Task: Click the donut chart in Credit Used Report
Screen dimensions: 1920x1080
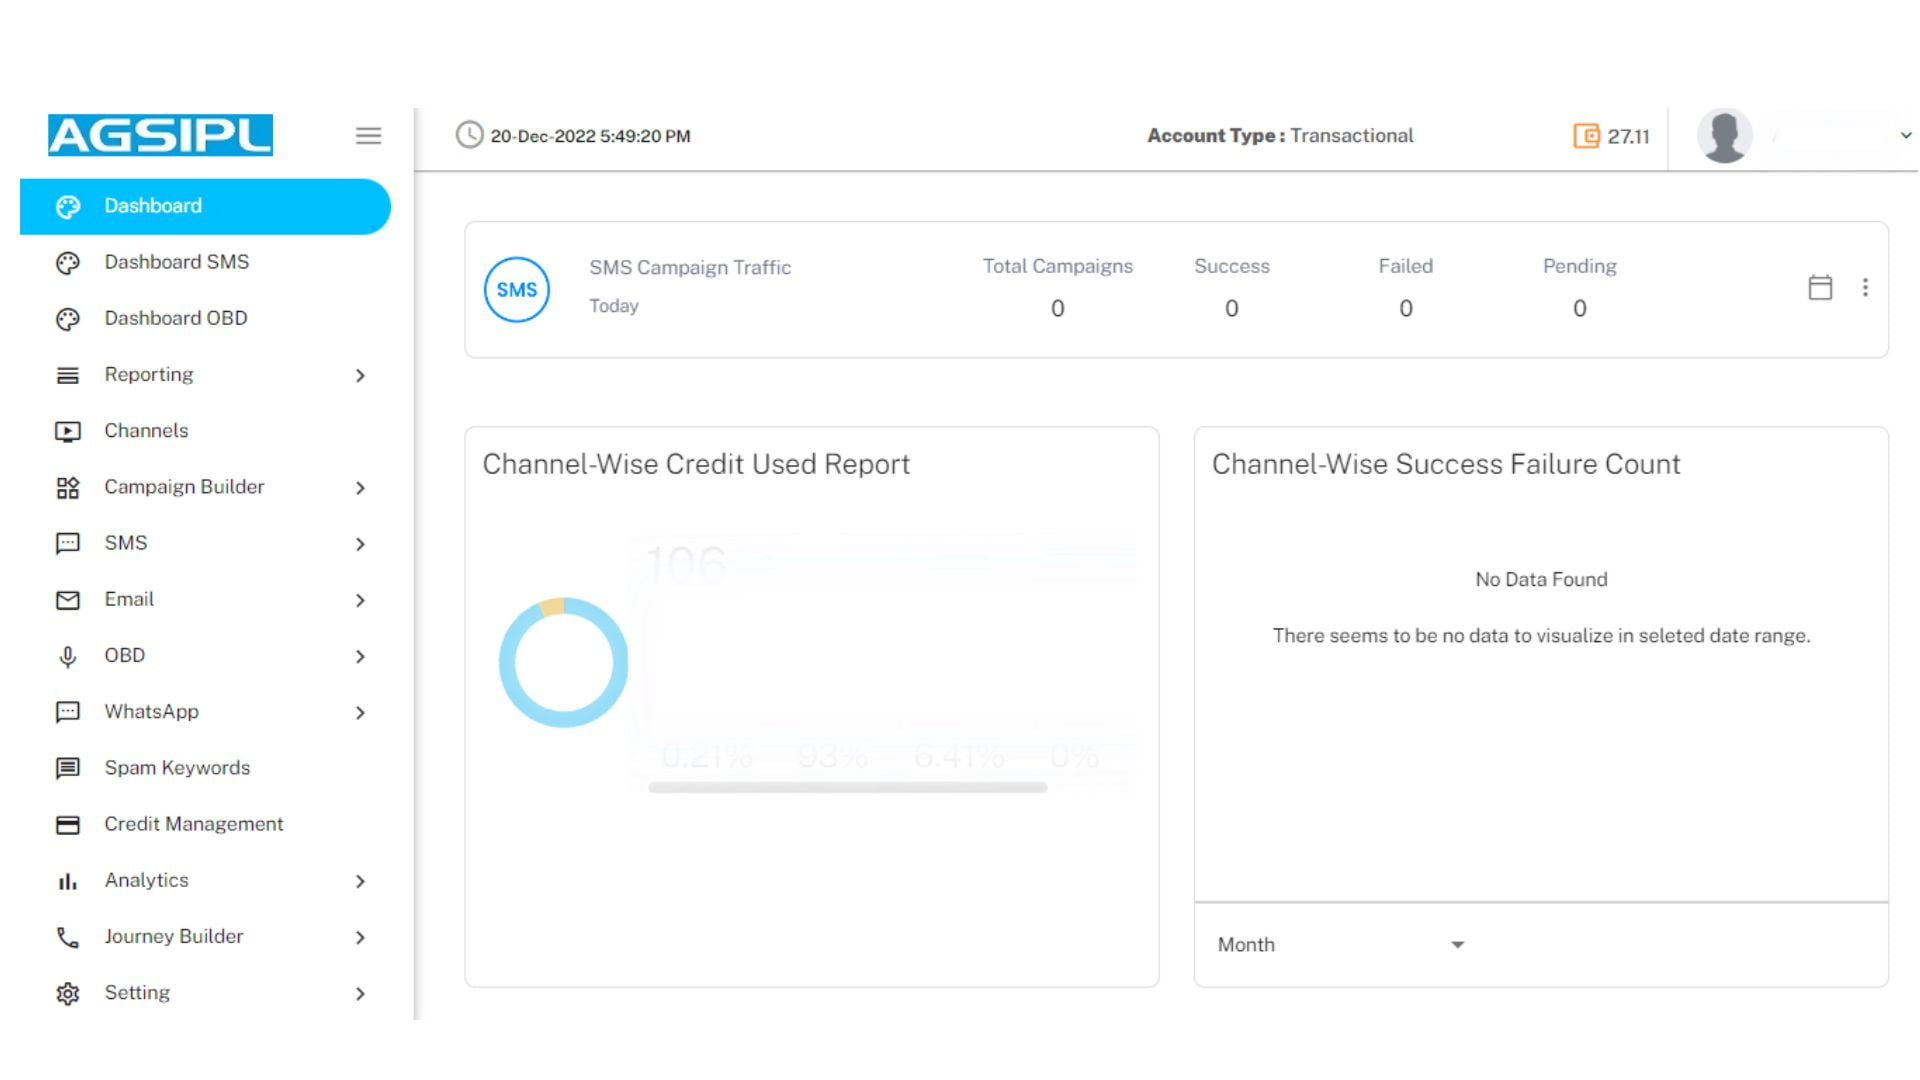Action: tap(563, 662)
